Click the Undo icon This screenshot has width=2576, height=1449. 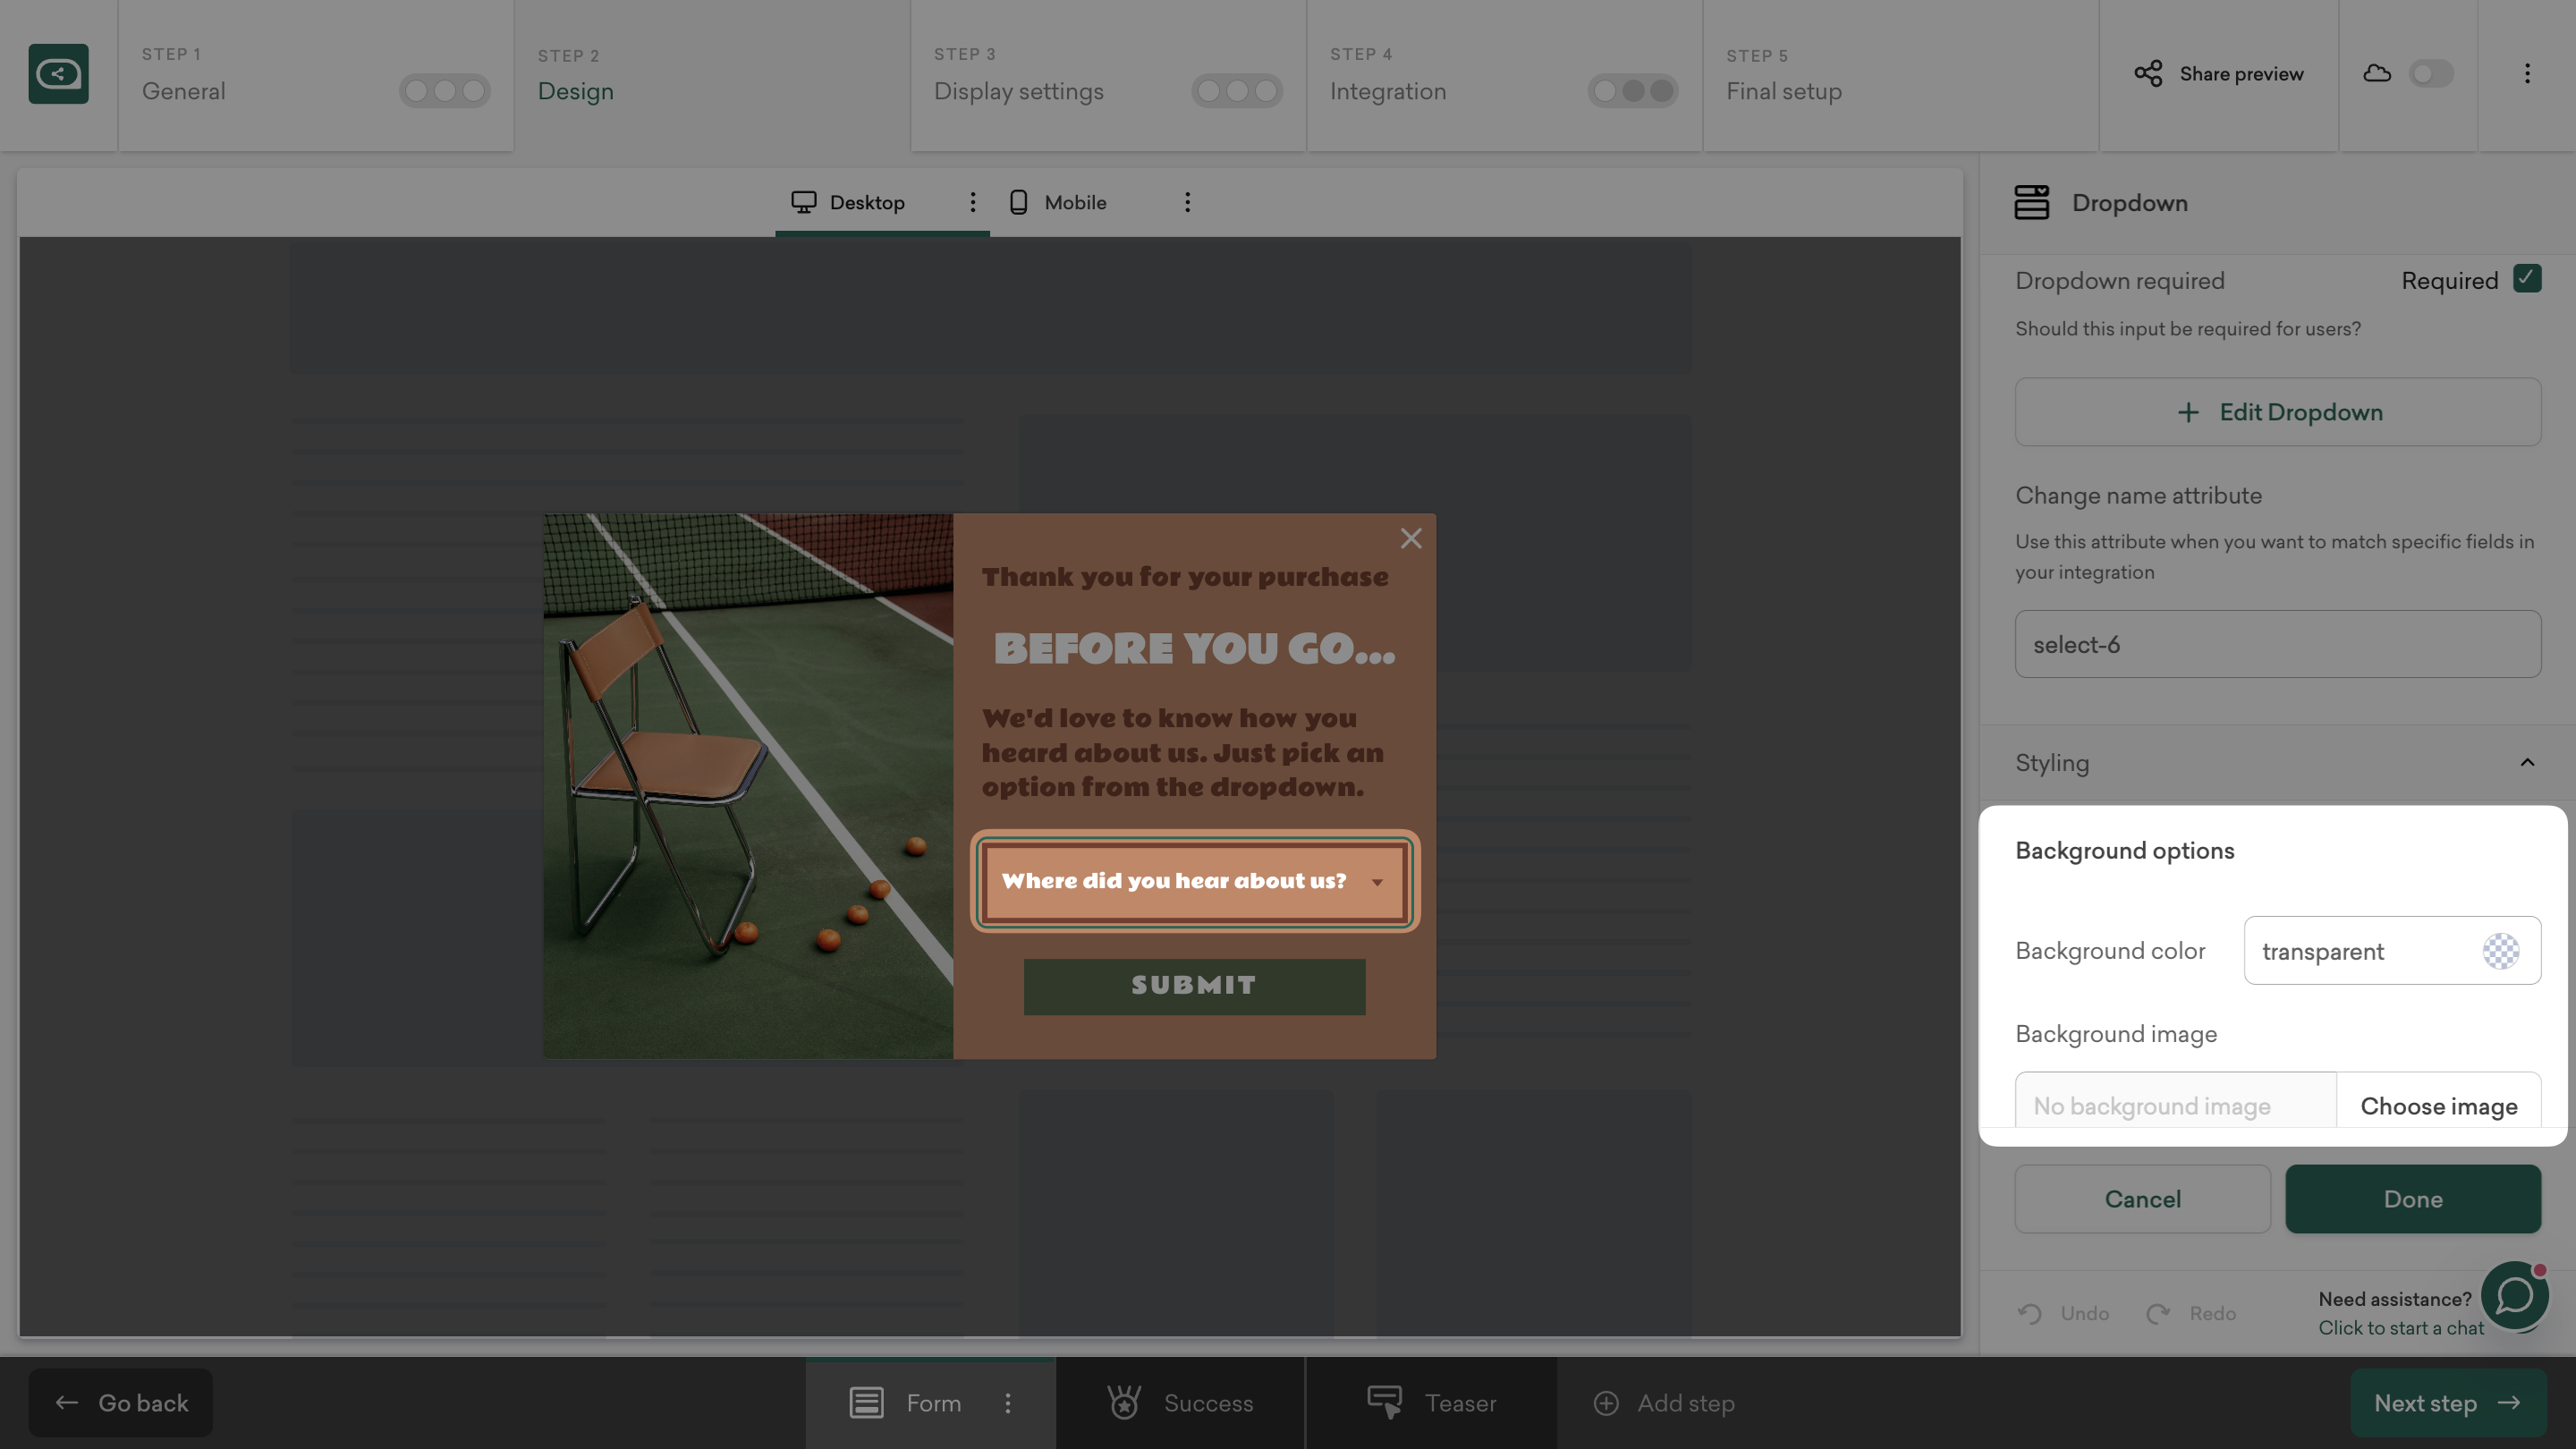click(x=2029, y=1313)
